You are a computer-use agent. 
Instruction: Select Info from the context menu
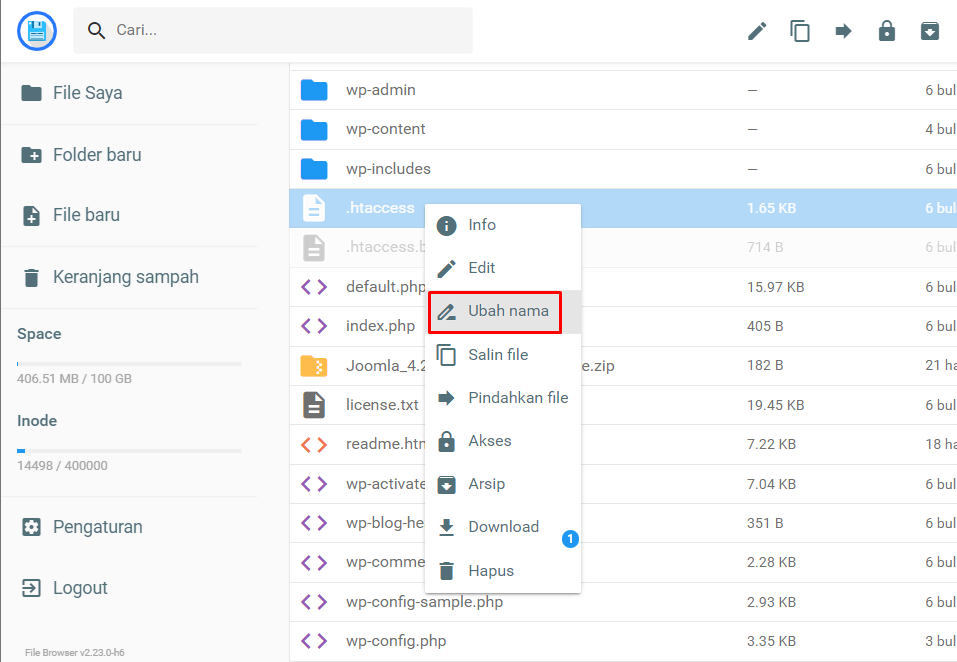coord(481,225)
